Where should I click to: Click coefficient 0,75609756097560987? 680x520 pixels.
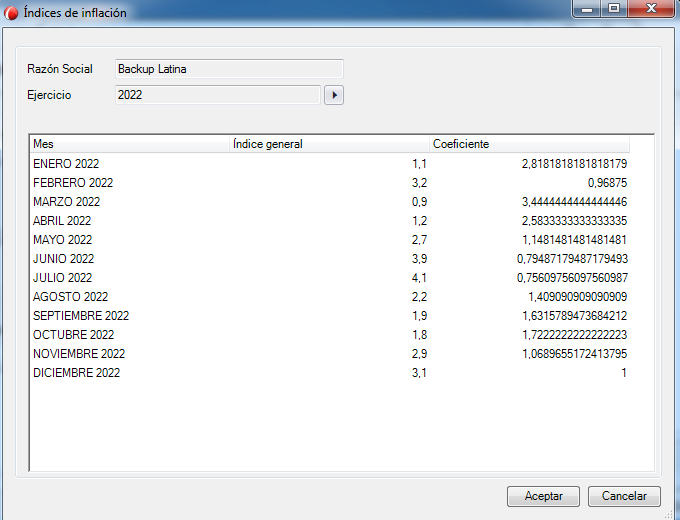coord(572,278)
